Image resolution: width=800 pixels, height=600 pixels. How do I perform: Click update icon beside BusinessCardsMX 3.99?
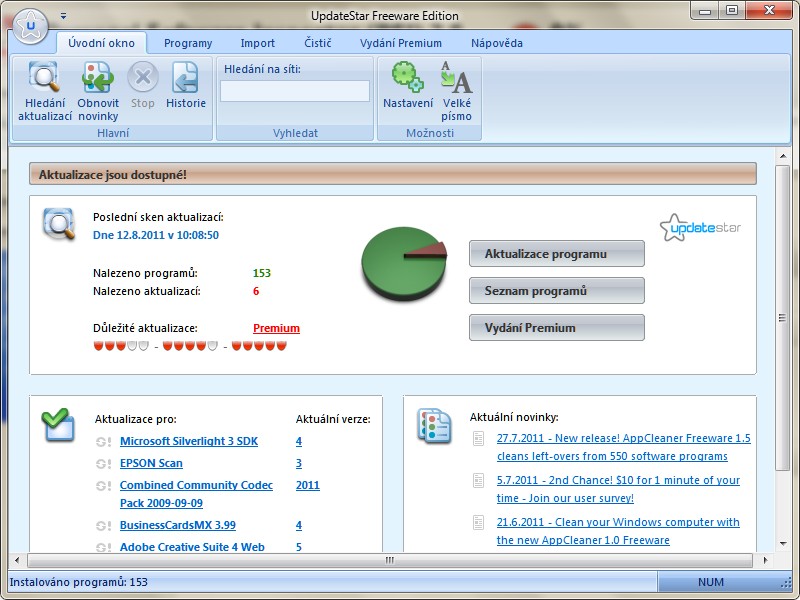pyautogui.click(x=104, y=526)
